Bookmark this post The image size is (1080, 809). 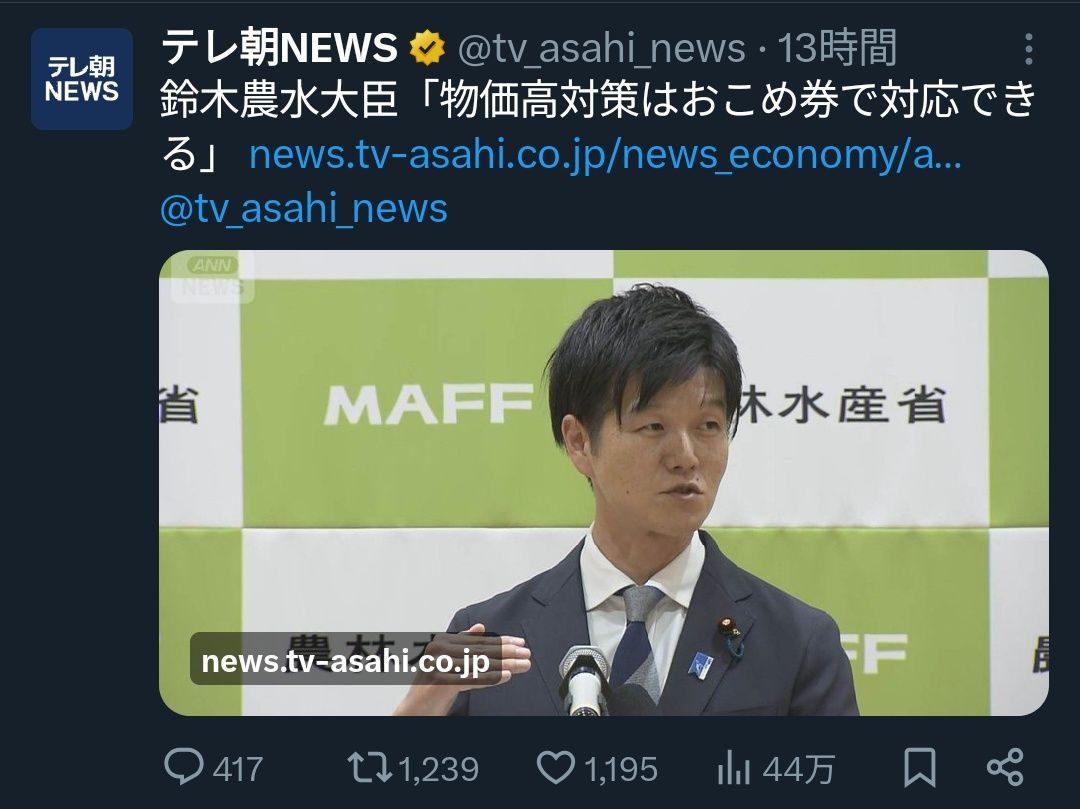tap(920, 767)
